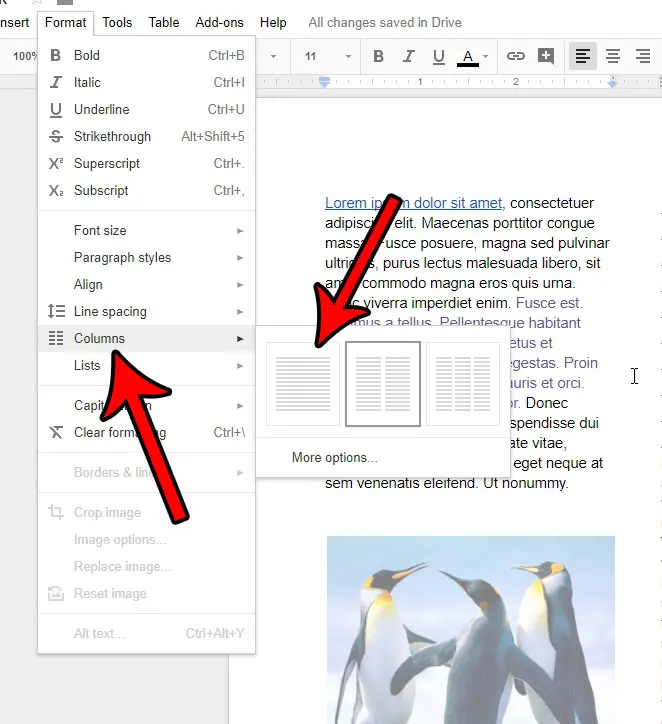Right align text via toolbar icon

[x=642, y=56]
